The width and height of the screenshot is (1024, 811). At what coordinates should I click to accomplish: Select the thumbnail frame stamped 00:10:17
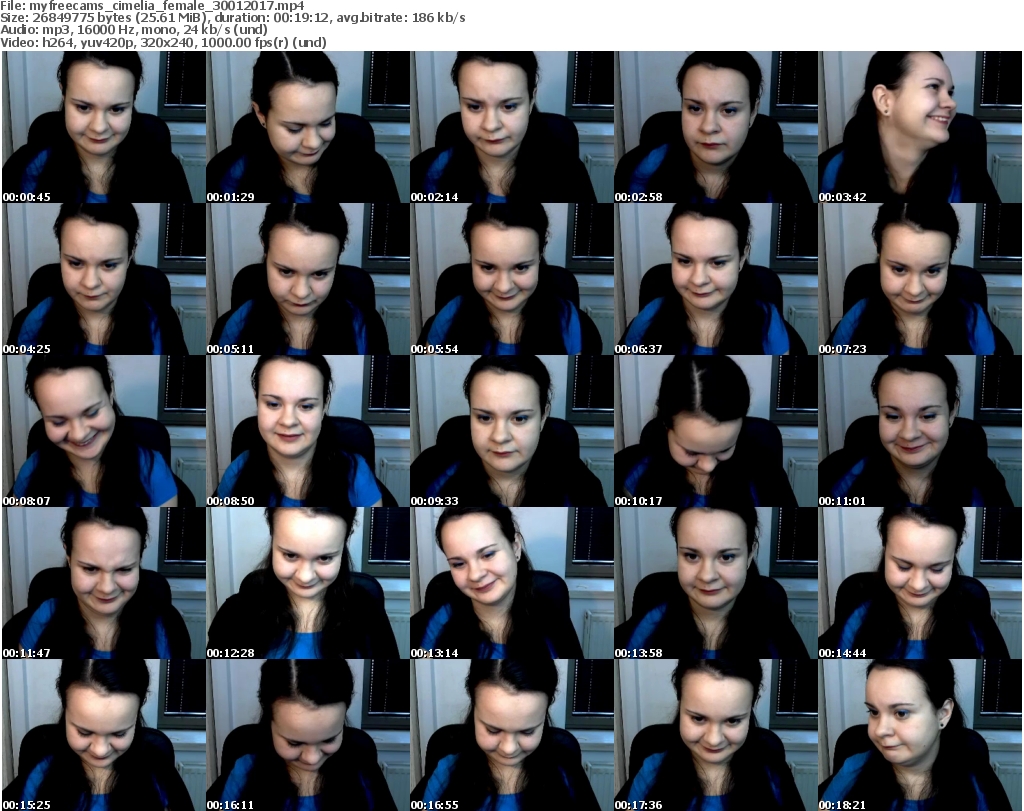click(x=716, y=432)
